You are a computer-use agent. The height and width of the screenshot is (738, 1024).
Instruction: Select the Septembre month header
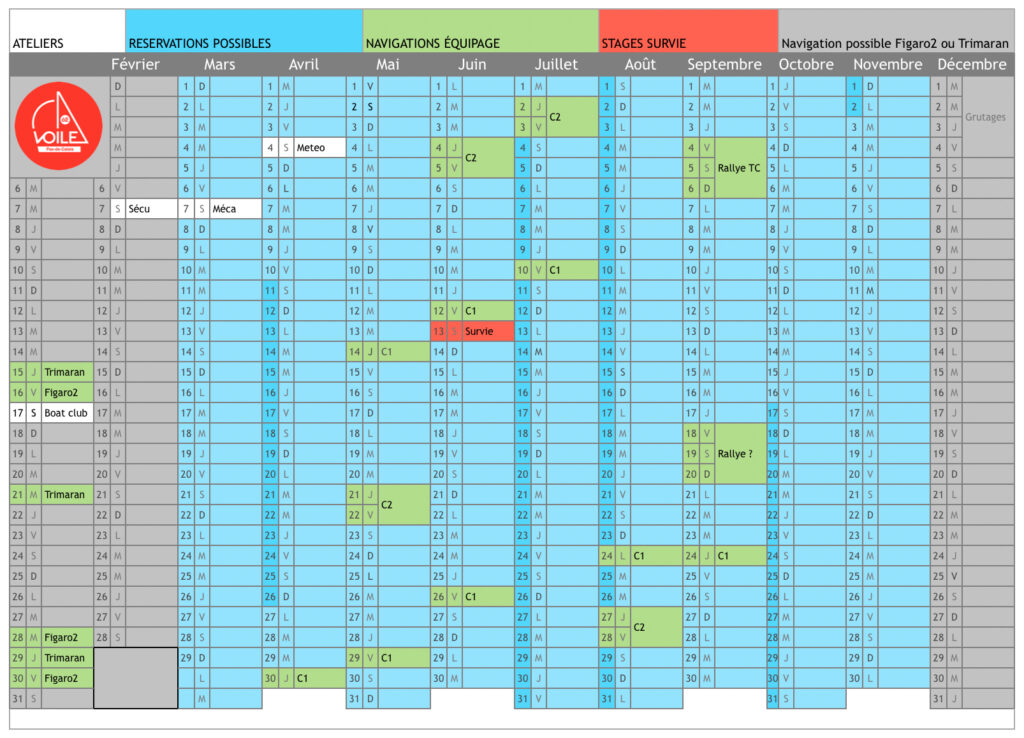[x=724, y=64]
